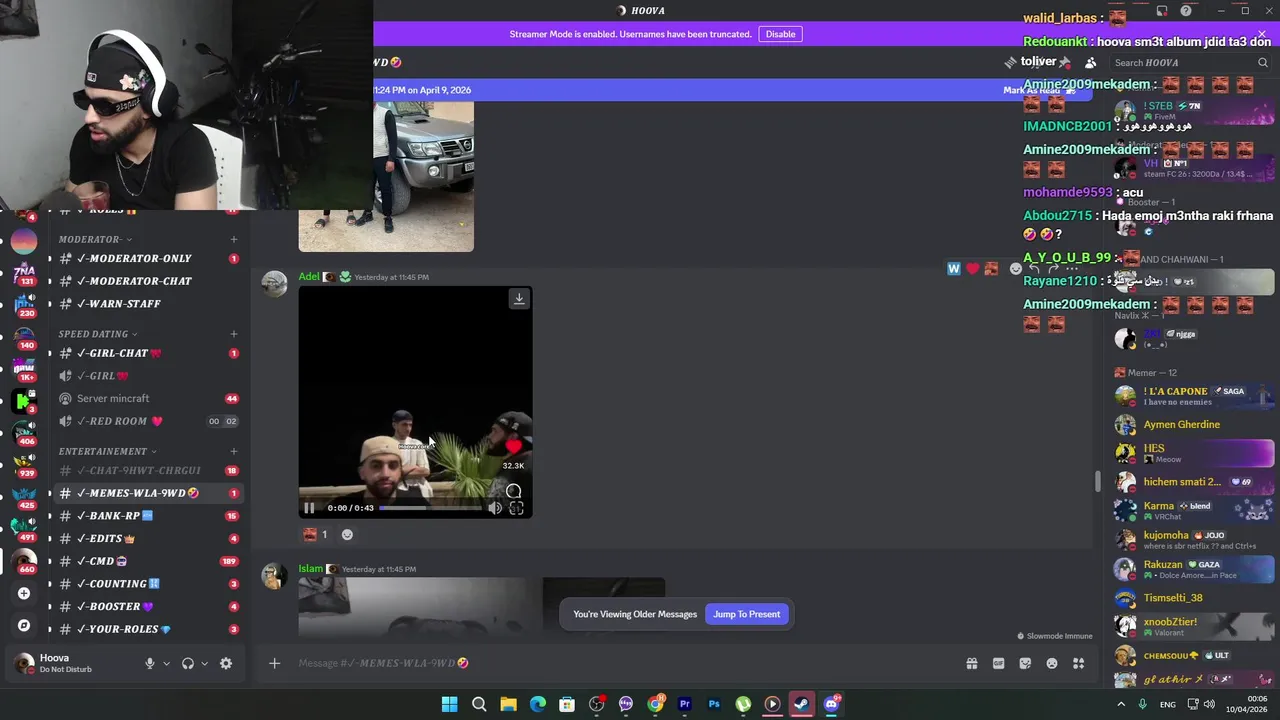Open server with 660 badge in sidebar
Viewport: 1280px width, 720px height.
coord(24,560)
